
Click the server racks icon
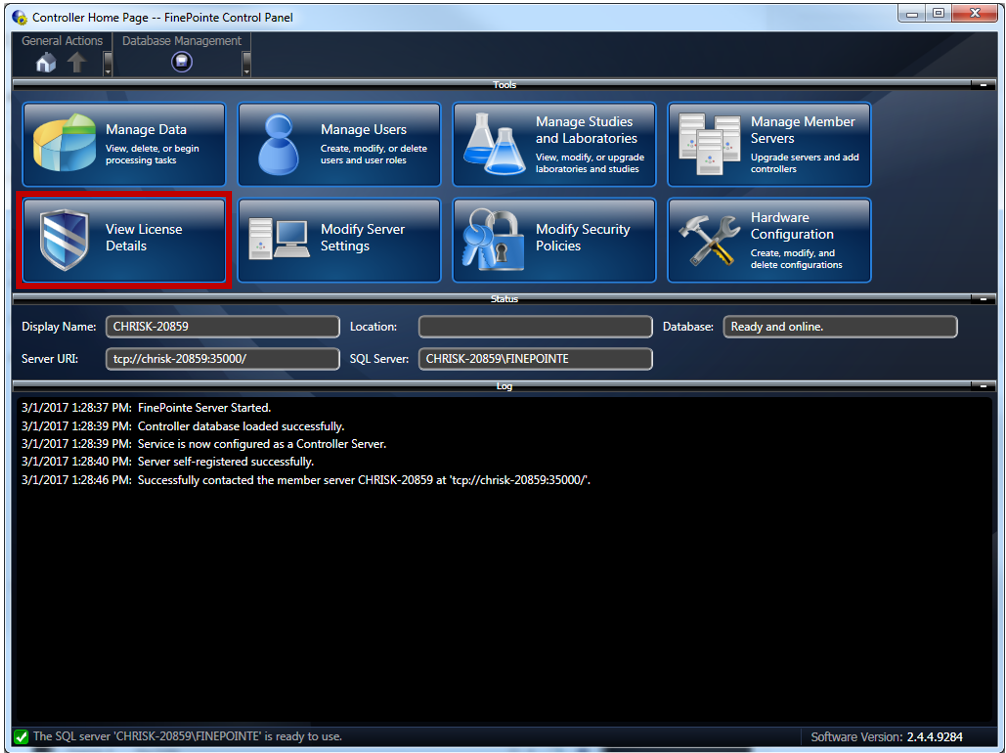709,144
